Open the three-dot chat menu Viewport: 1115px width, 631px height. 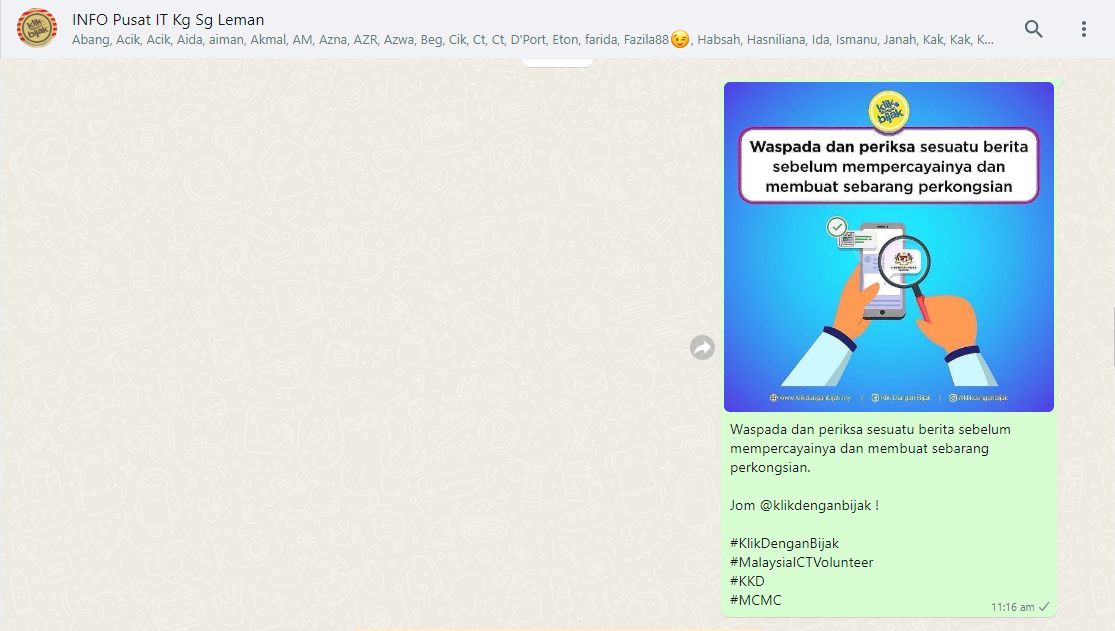tap(1083, 29)
